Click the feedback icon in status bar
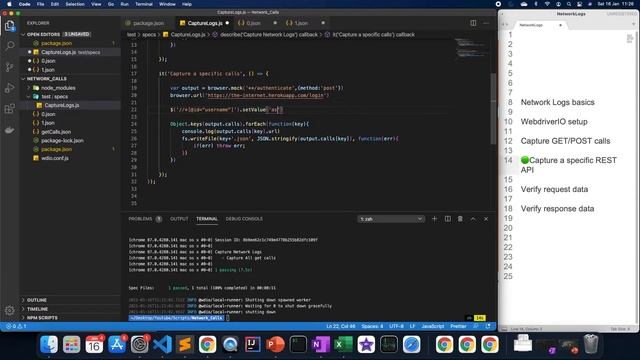Screen dimensions: 640x360 476,326
